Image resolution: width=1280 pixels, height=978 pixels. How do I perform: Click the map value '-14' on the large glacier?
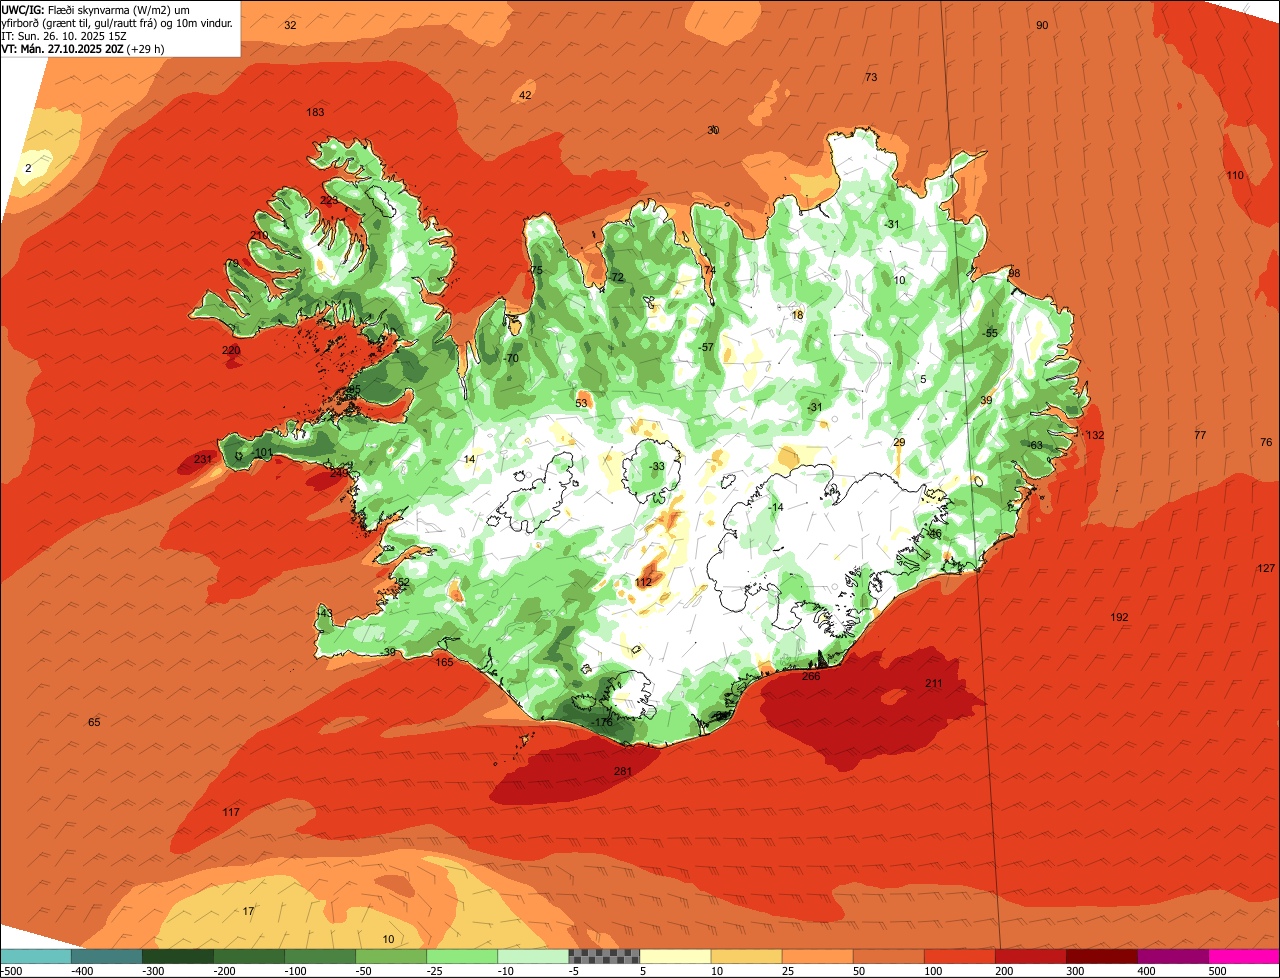pos(776,508)
